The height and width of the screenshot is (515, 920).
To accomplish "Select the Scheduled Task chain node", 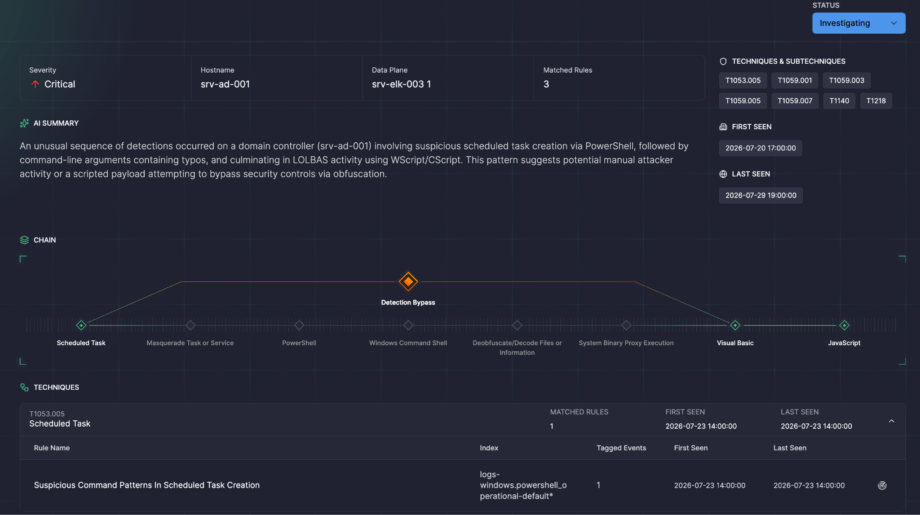I will pos(81,325).
